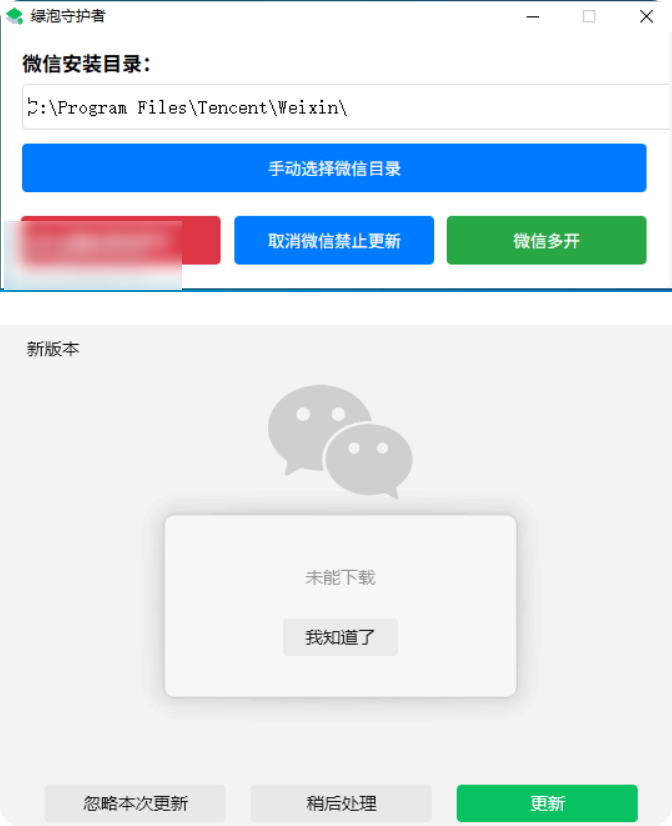
Task: Select 忽略本次更新 to skip update
Action: click(x=135, y=803)
